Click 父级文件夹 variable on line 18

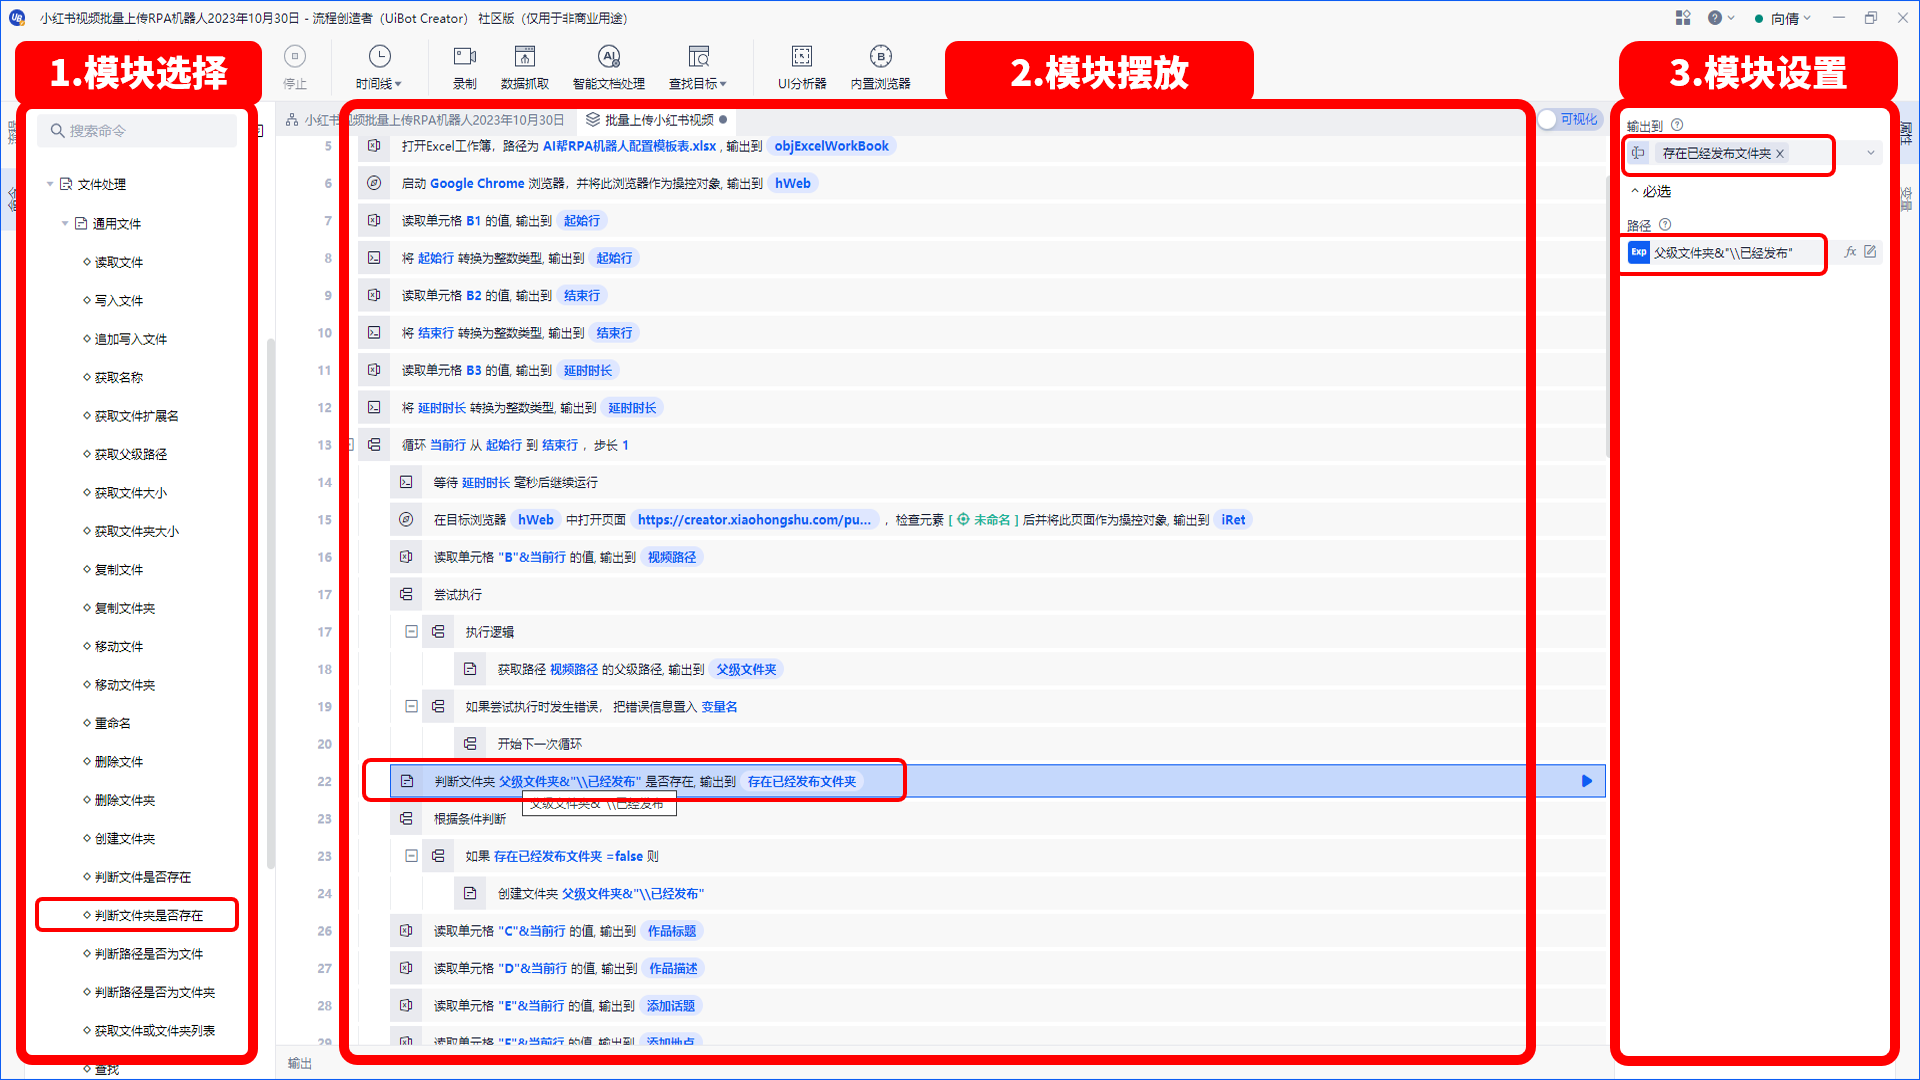tap(746, 669)
